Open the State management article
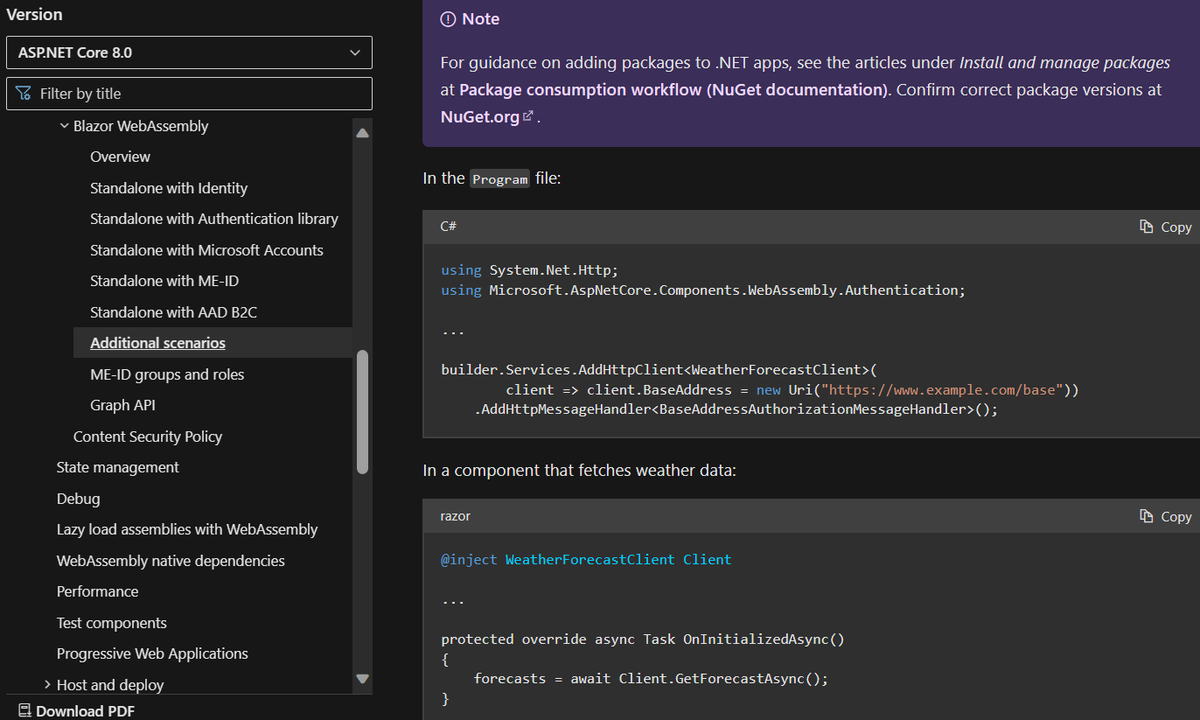The width and height of the screenshot is (1200, 720). click(118, 467)
